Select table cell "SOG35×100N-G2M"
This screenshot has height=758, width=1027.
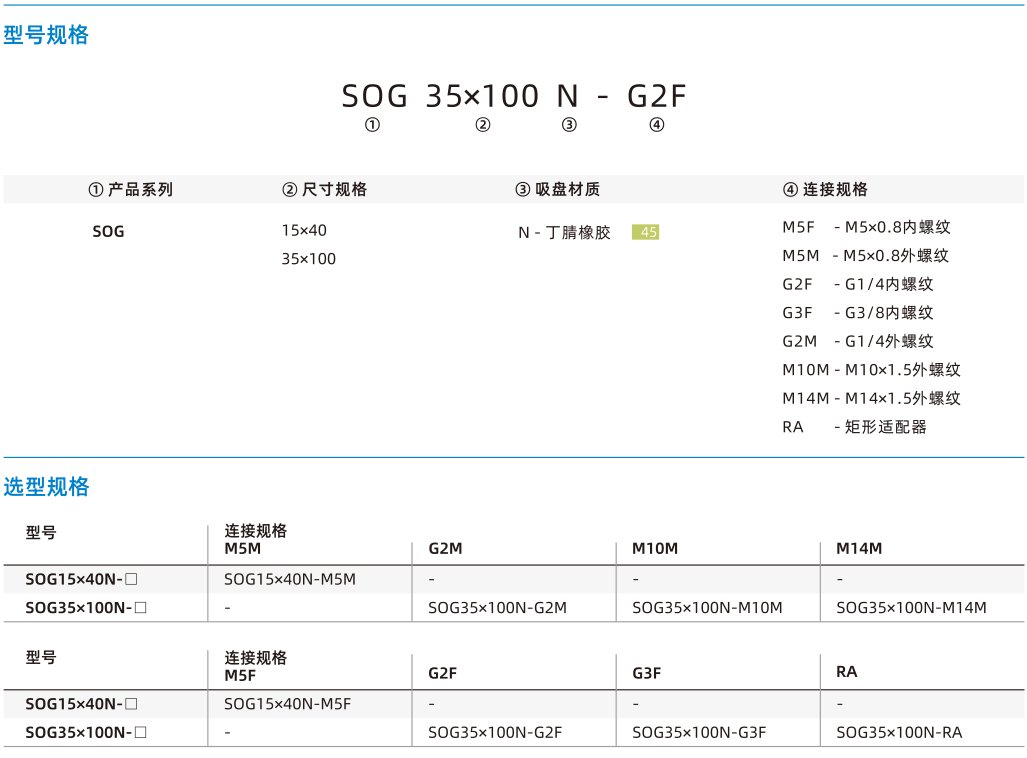coord(498,608)
